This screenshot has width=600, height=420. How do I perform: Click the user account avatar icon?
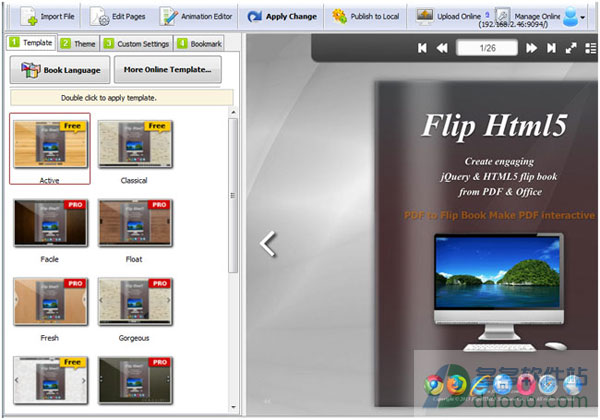571,17
